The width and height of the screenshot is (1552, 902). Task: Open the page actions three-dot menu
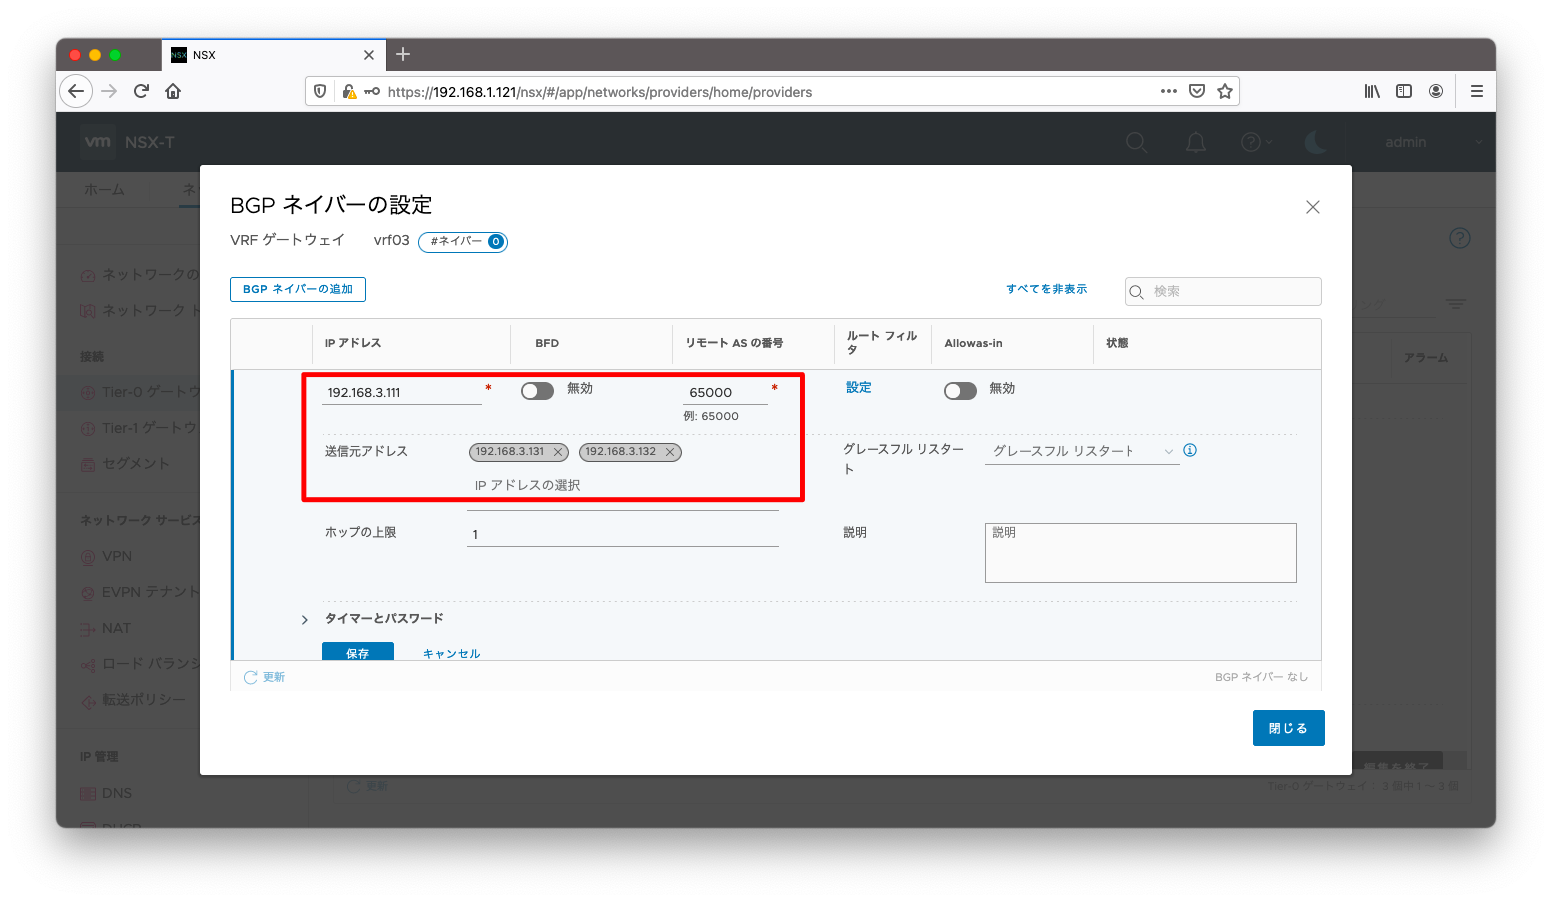click(1168, 91)
